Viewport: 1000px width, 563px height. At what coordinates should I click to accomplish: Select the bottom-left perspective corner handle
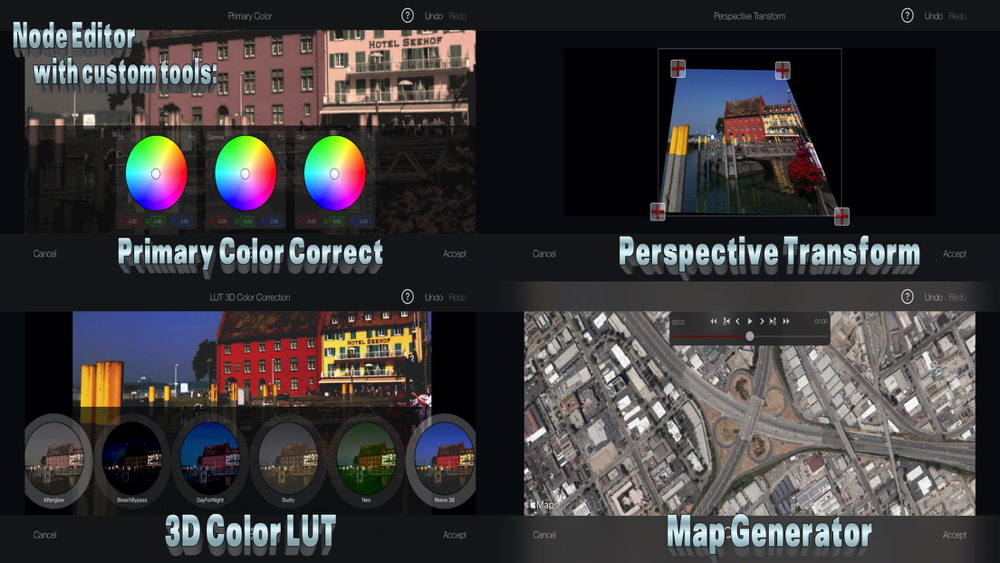[x=658, y=211]
